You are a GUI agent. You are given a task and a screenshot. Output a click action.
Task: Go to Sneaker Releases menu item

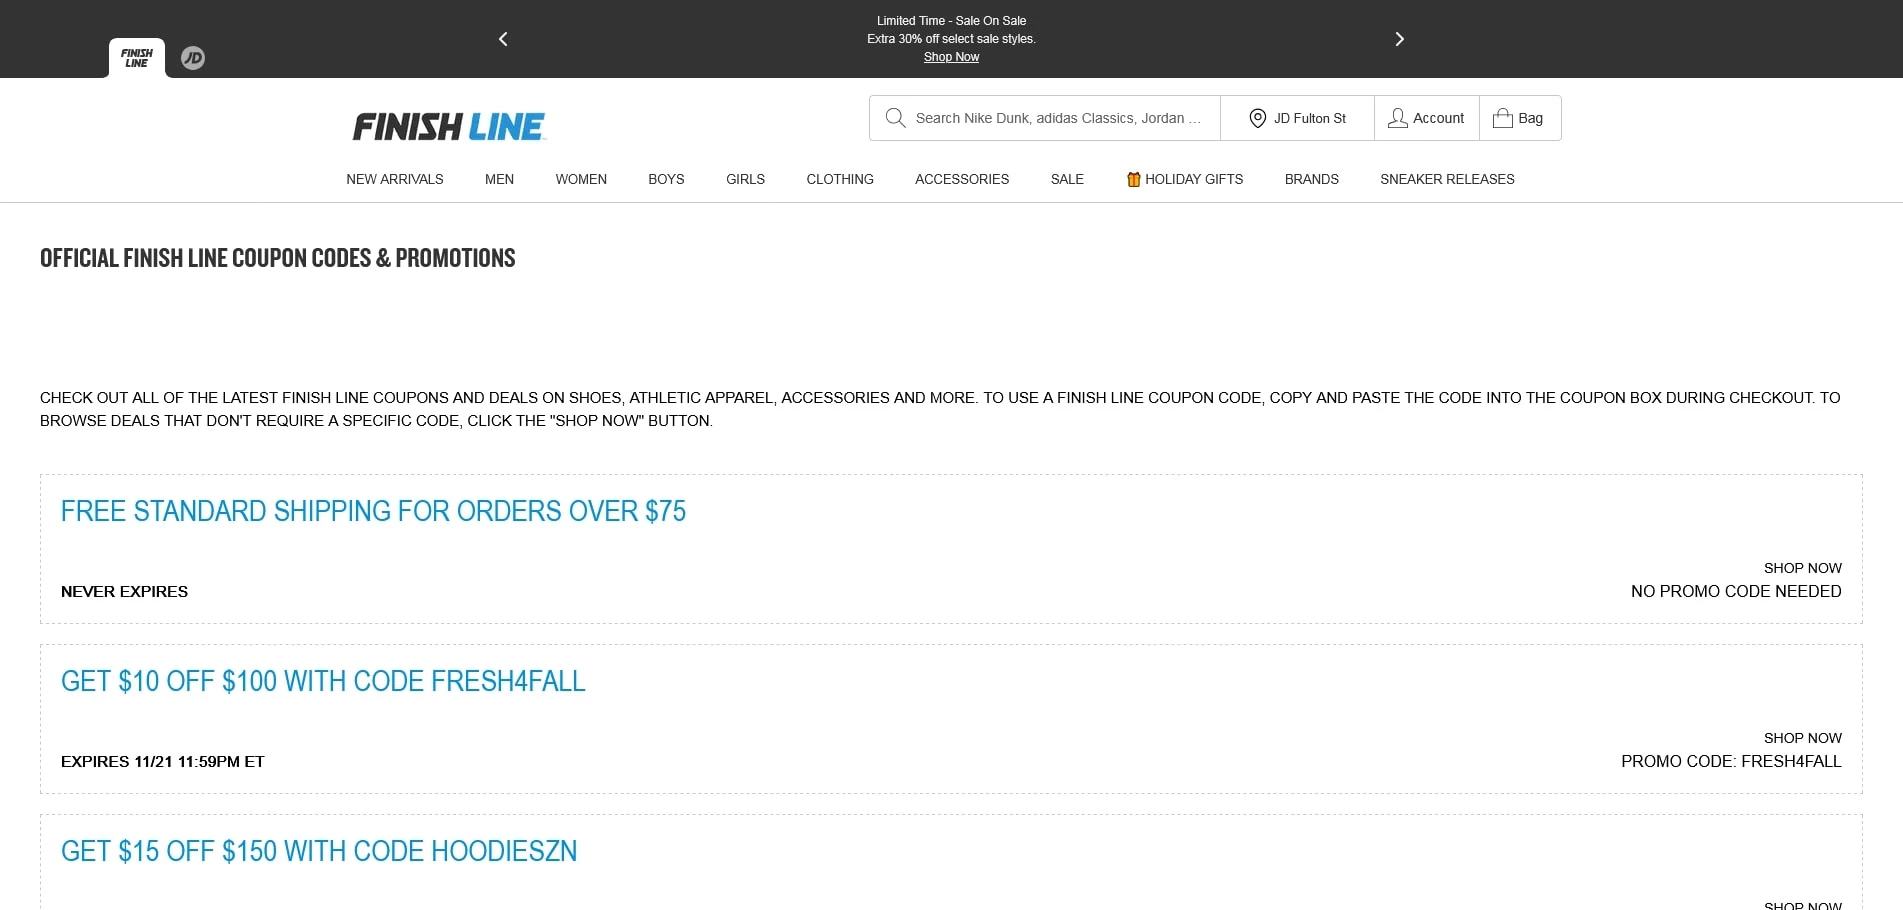point(1446,179)
